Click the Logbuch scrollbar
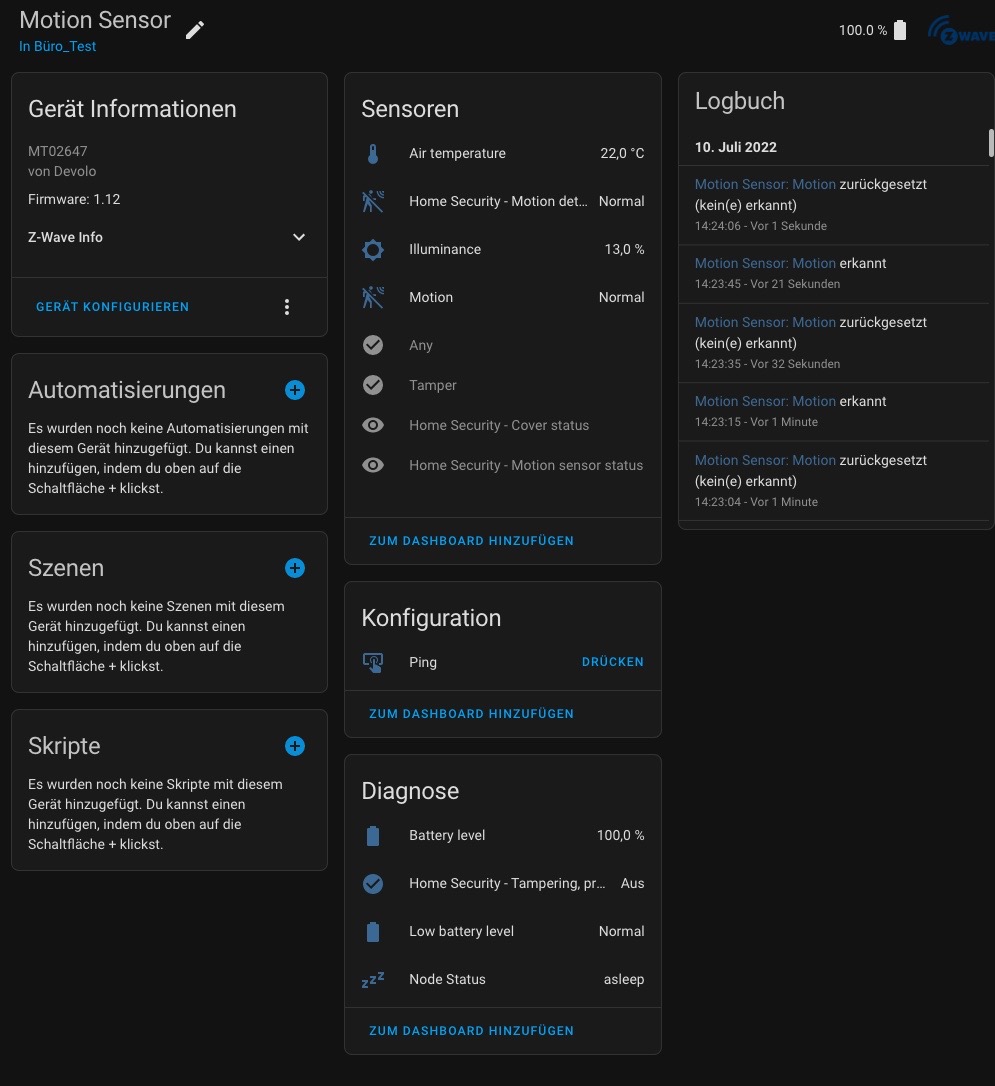995x1086 pixels. point(991,143)
